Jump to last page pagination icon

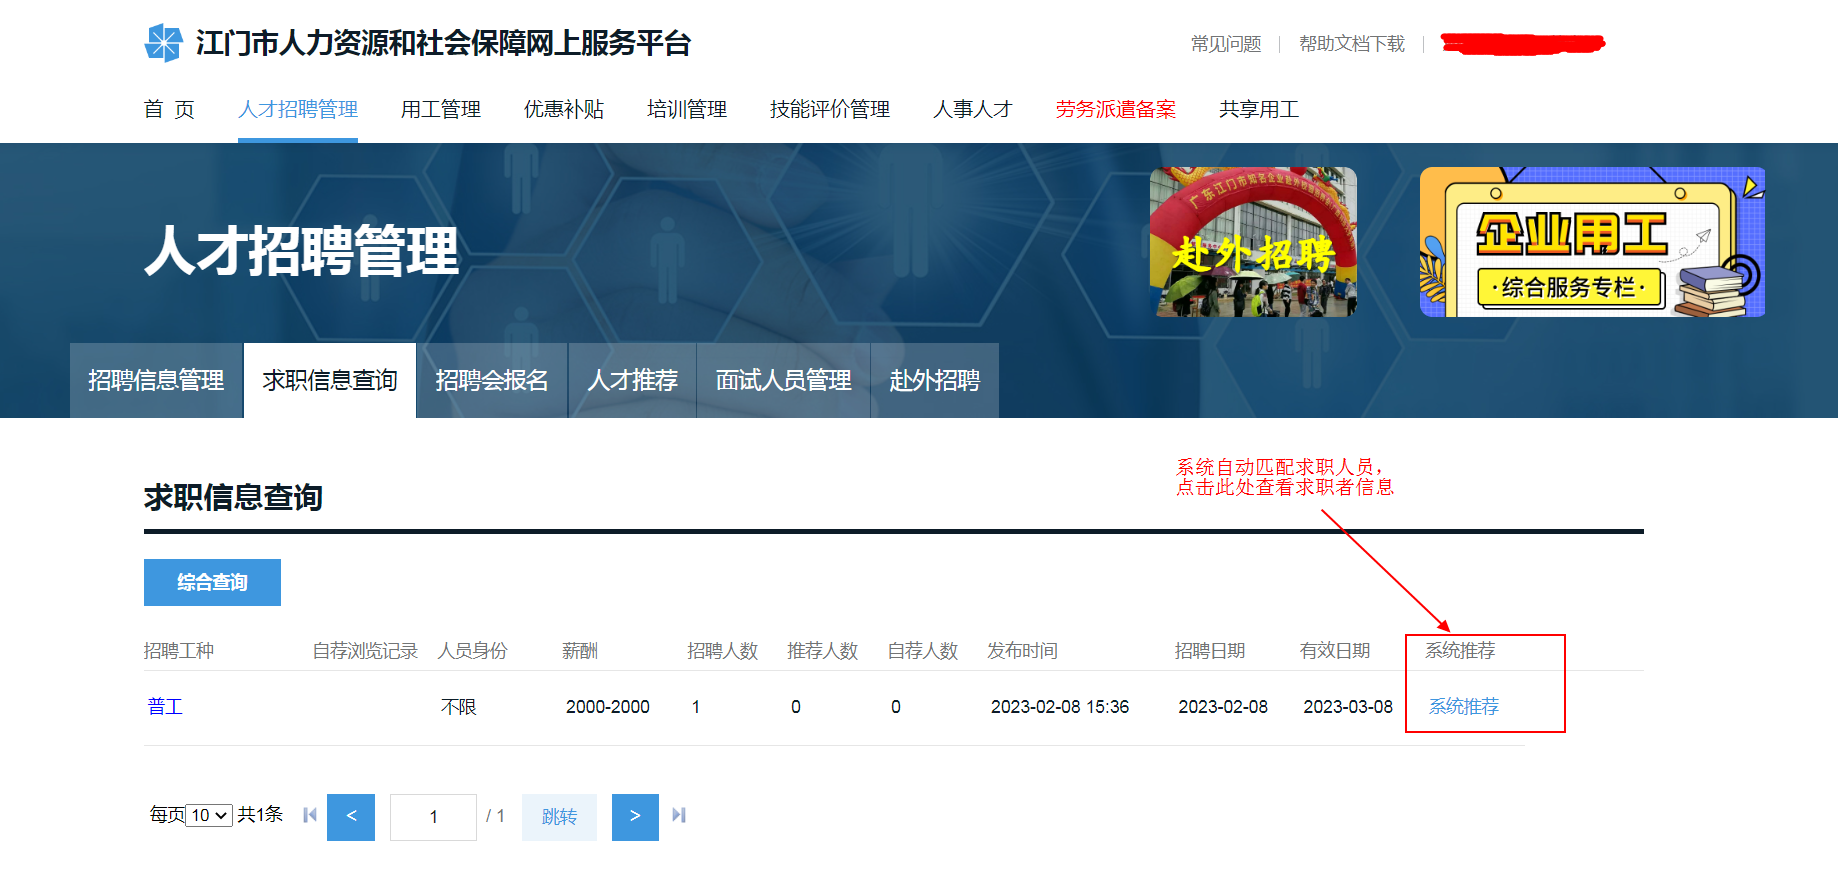(679, 815)
